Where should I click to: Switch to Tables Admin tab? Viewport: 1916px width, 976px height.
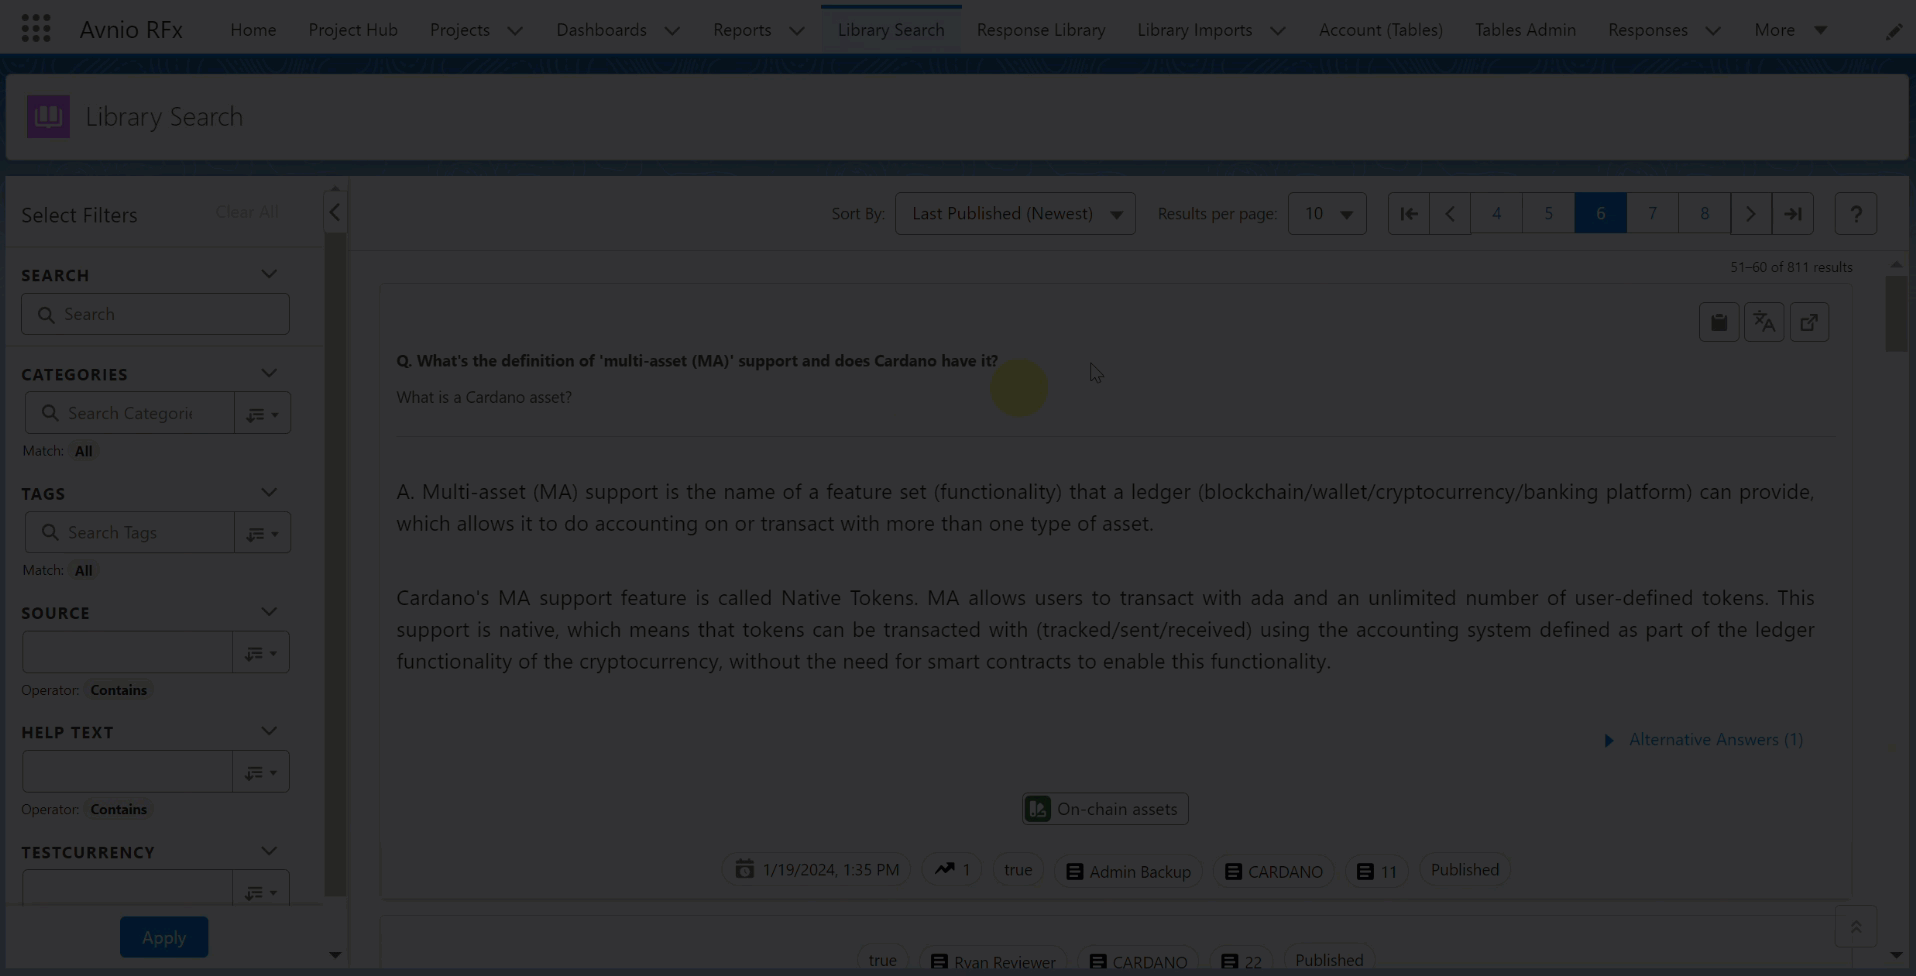tap(1525, 30)
